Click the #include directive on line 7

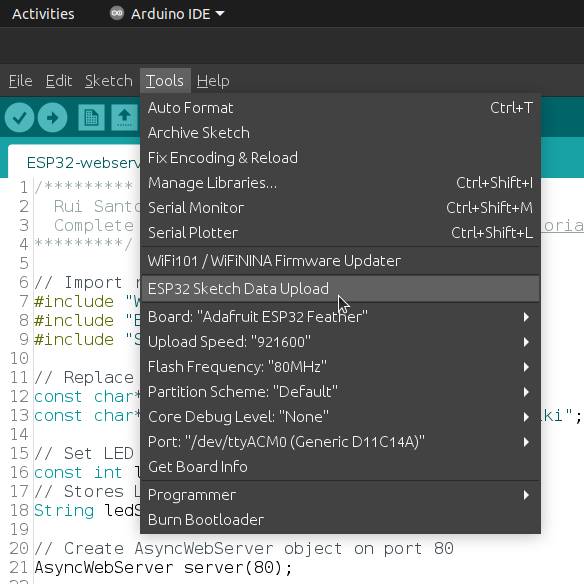(x=74, y=301)
